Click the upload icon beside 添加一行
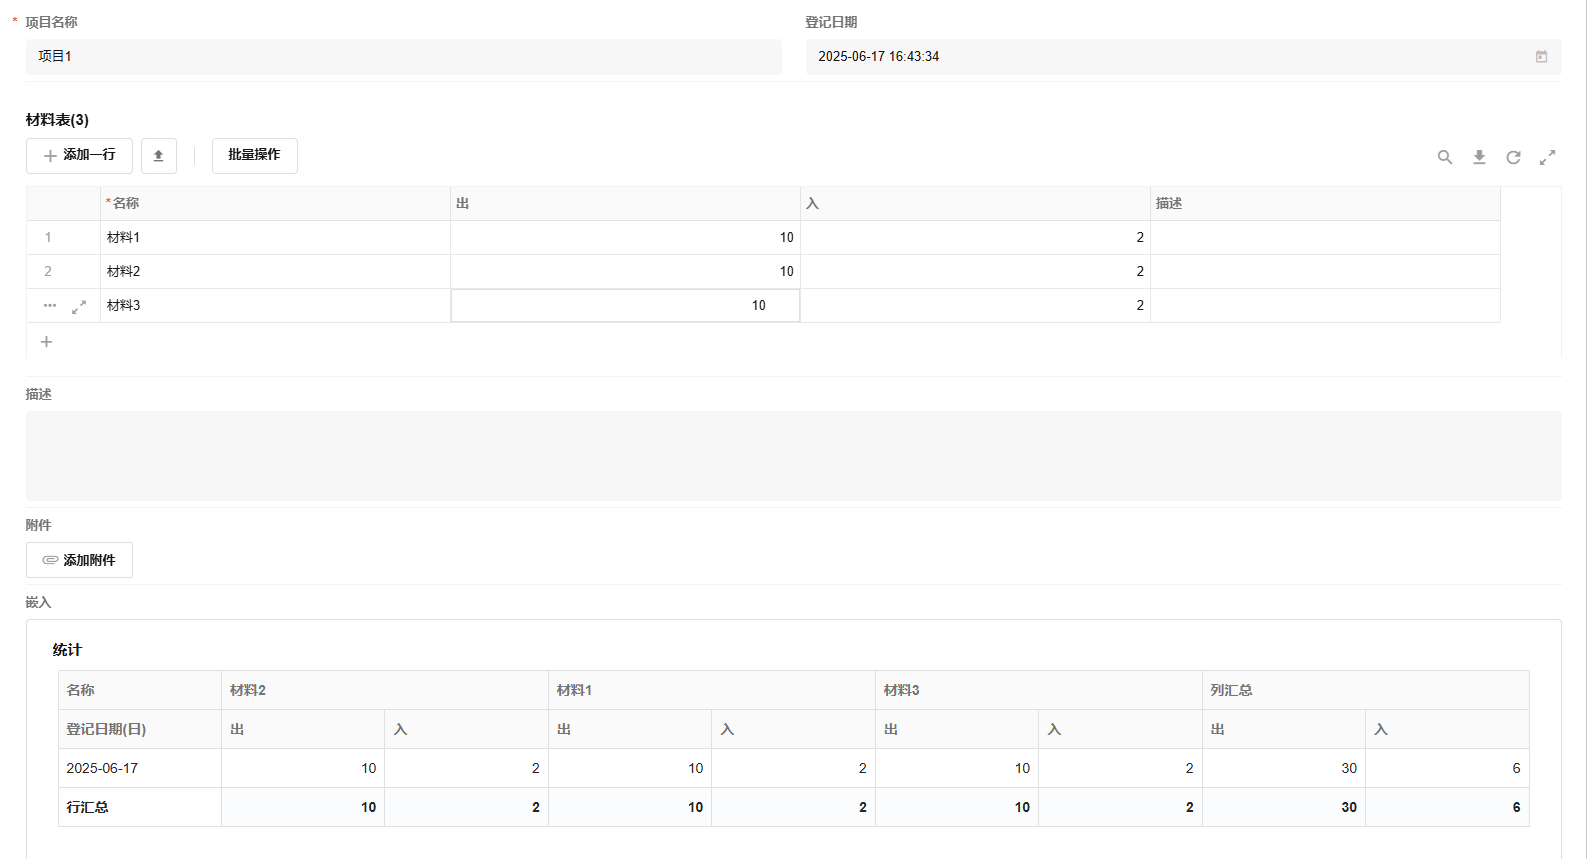1587x859 pixels. coord(158,156)
